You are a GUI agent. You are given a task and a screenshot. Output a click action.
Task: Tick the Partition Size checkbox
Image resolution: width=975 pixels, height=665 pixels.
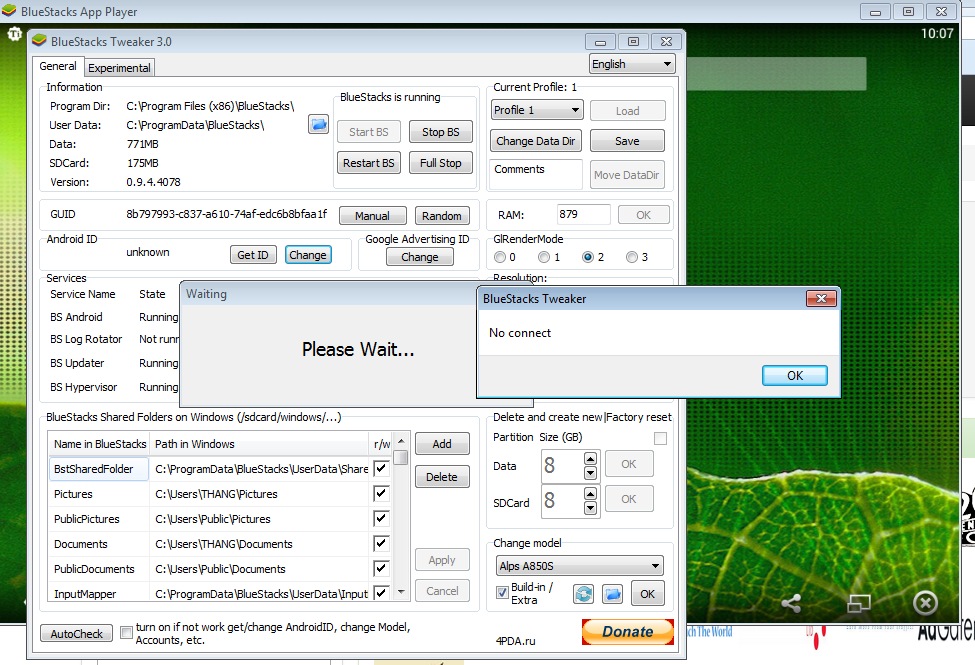(x=660, y=439)
